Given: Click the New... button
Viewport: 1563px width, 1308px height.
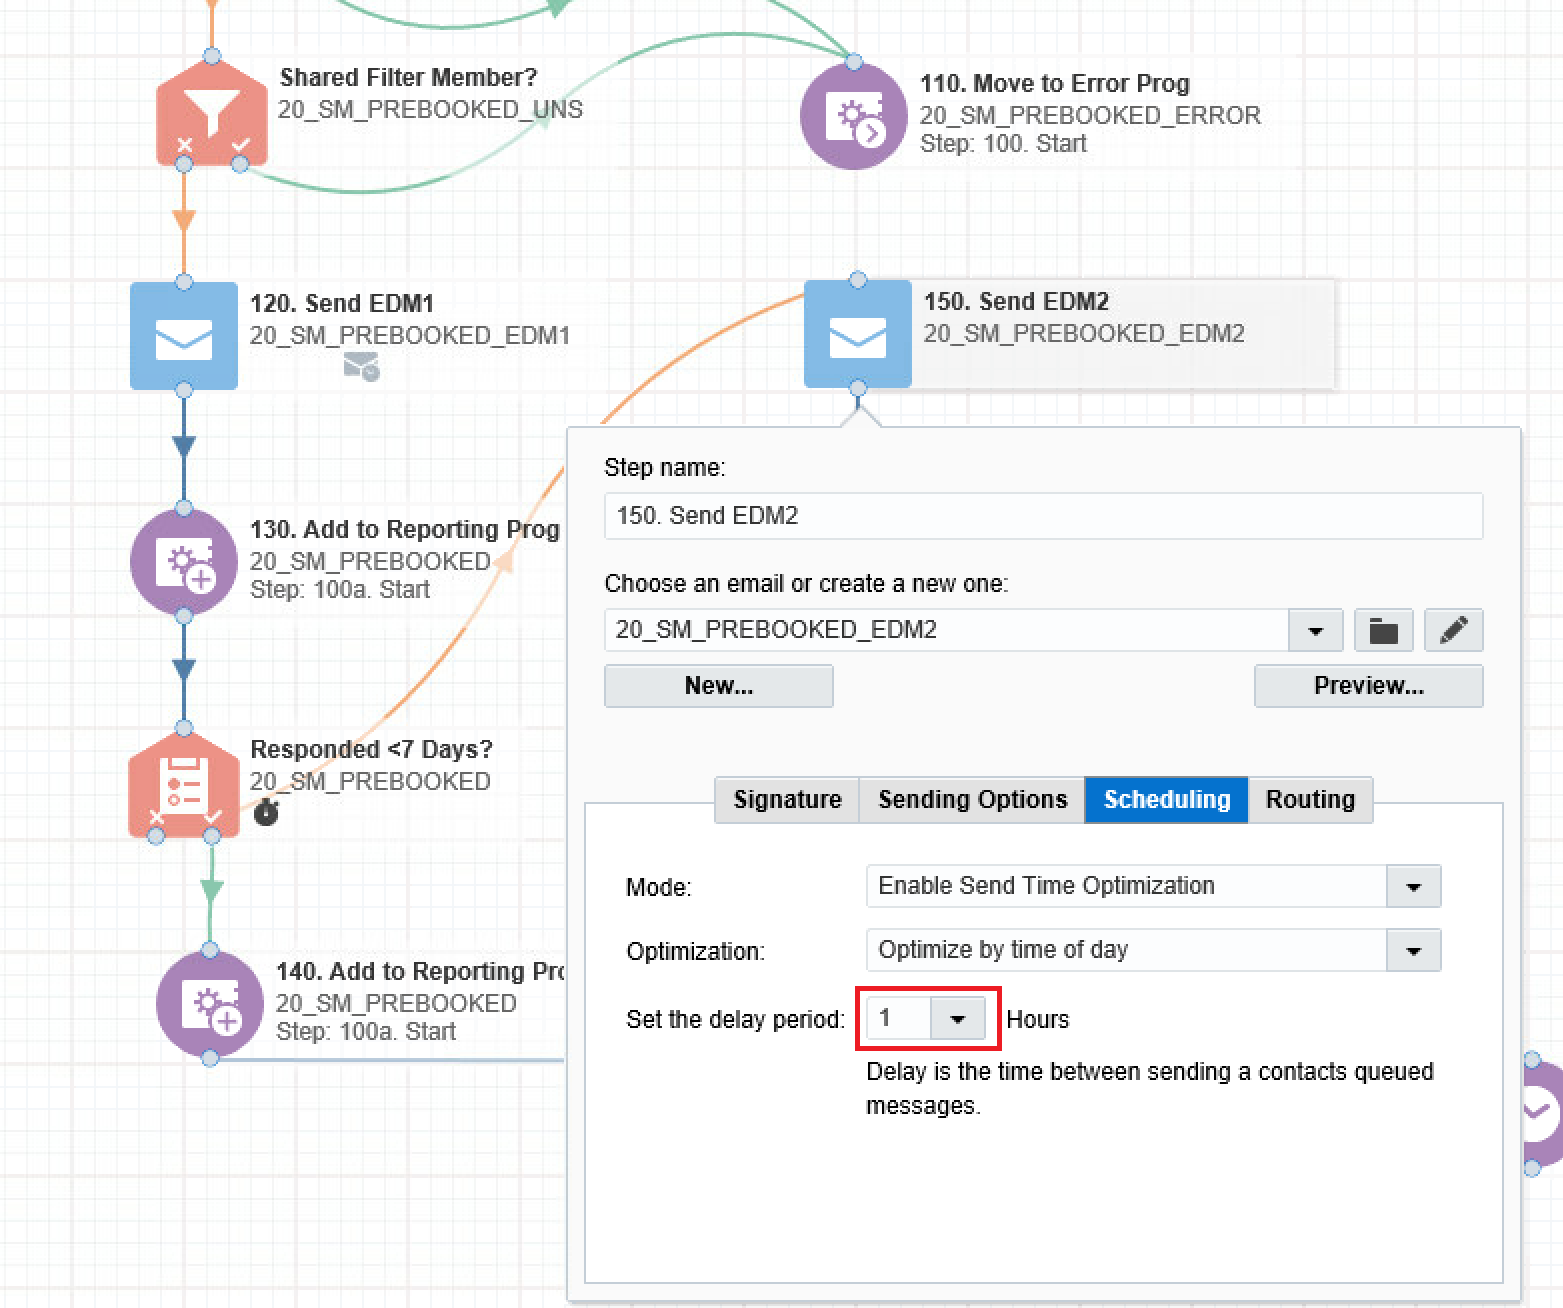Looking at the screenshot, I should [x=719, y=686].
